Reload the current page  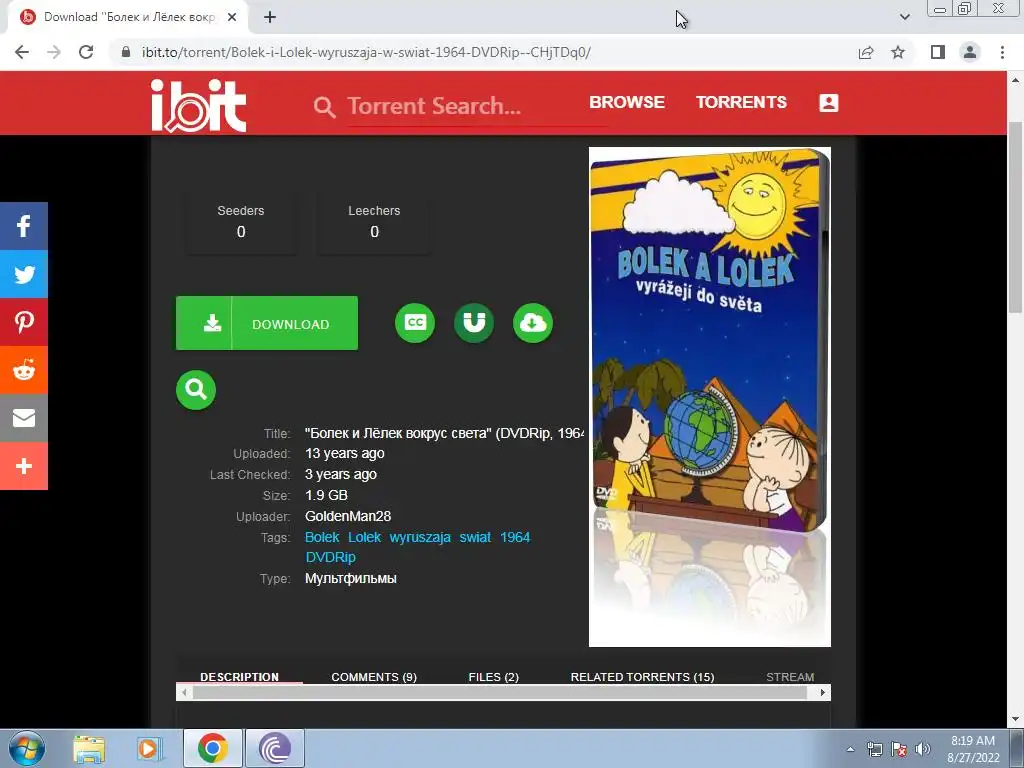[x=86, y=52]
